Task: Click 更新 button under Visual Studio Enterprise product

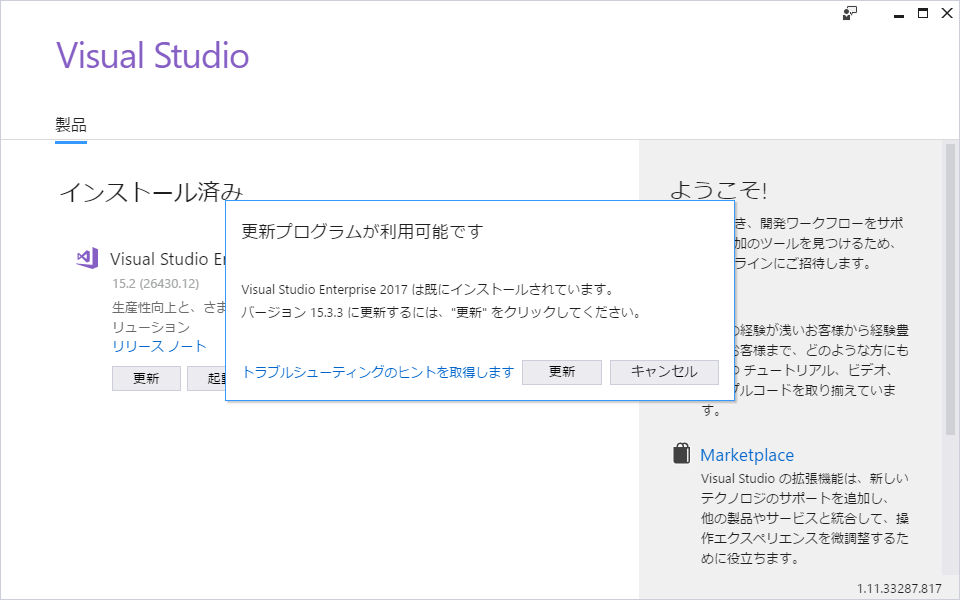Action: pyautogui.click(x=146, y=378)
